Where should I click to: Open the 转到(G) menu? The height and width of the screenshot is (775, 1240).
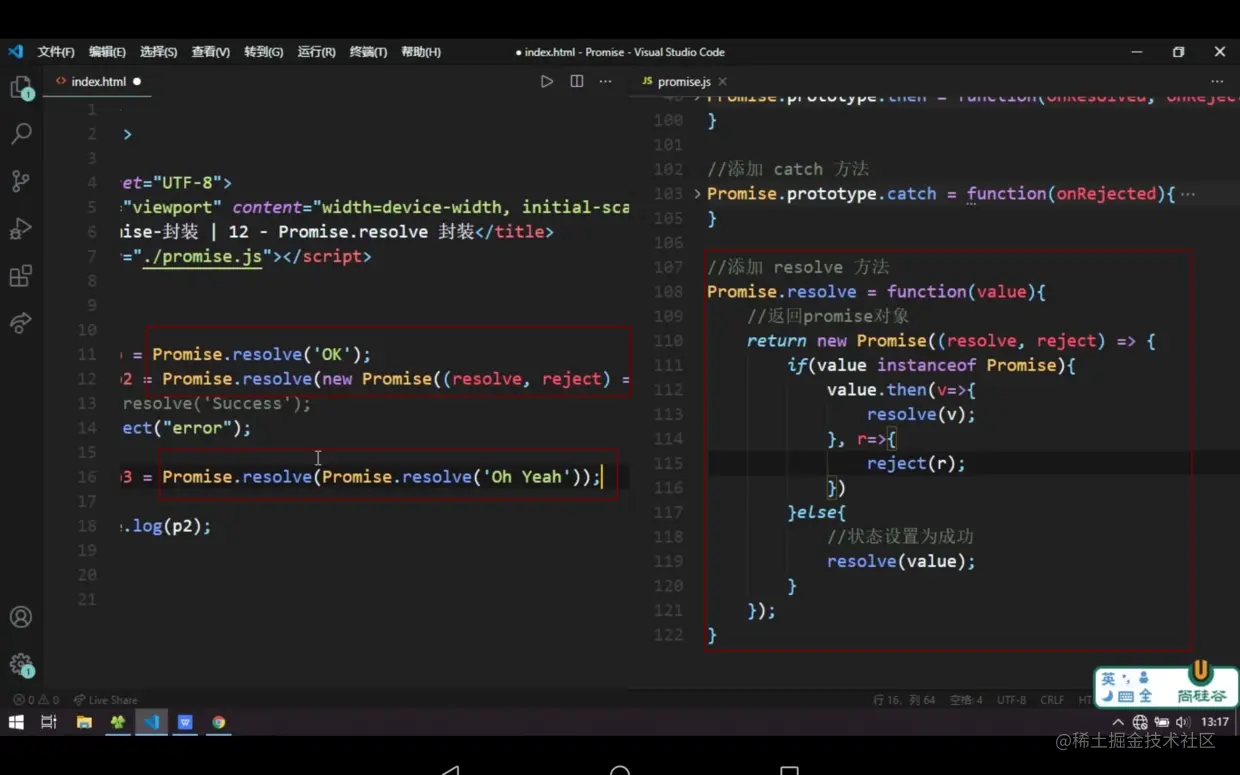coord(263,52)
